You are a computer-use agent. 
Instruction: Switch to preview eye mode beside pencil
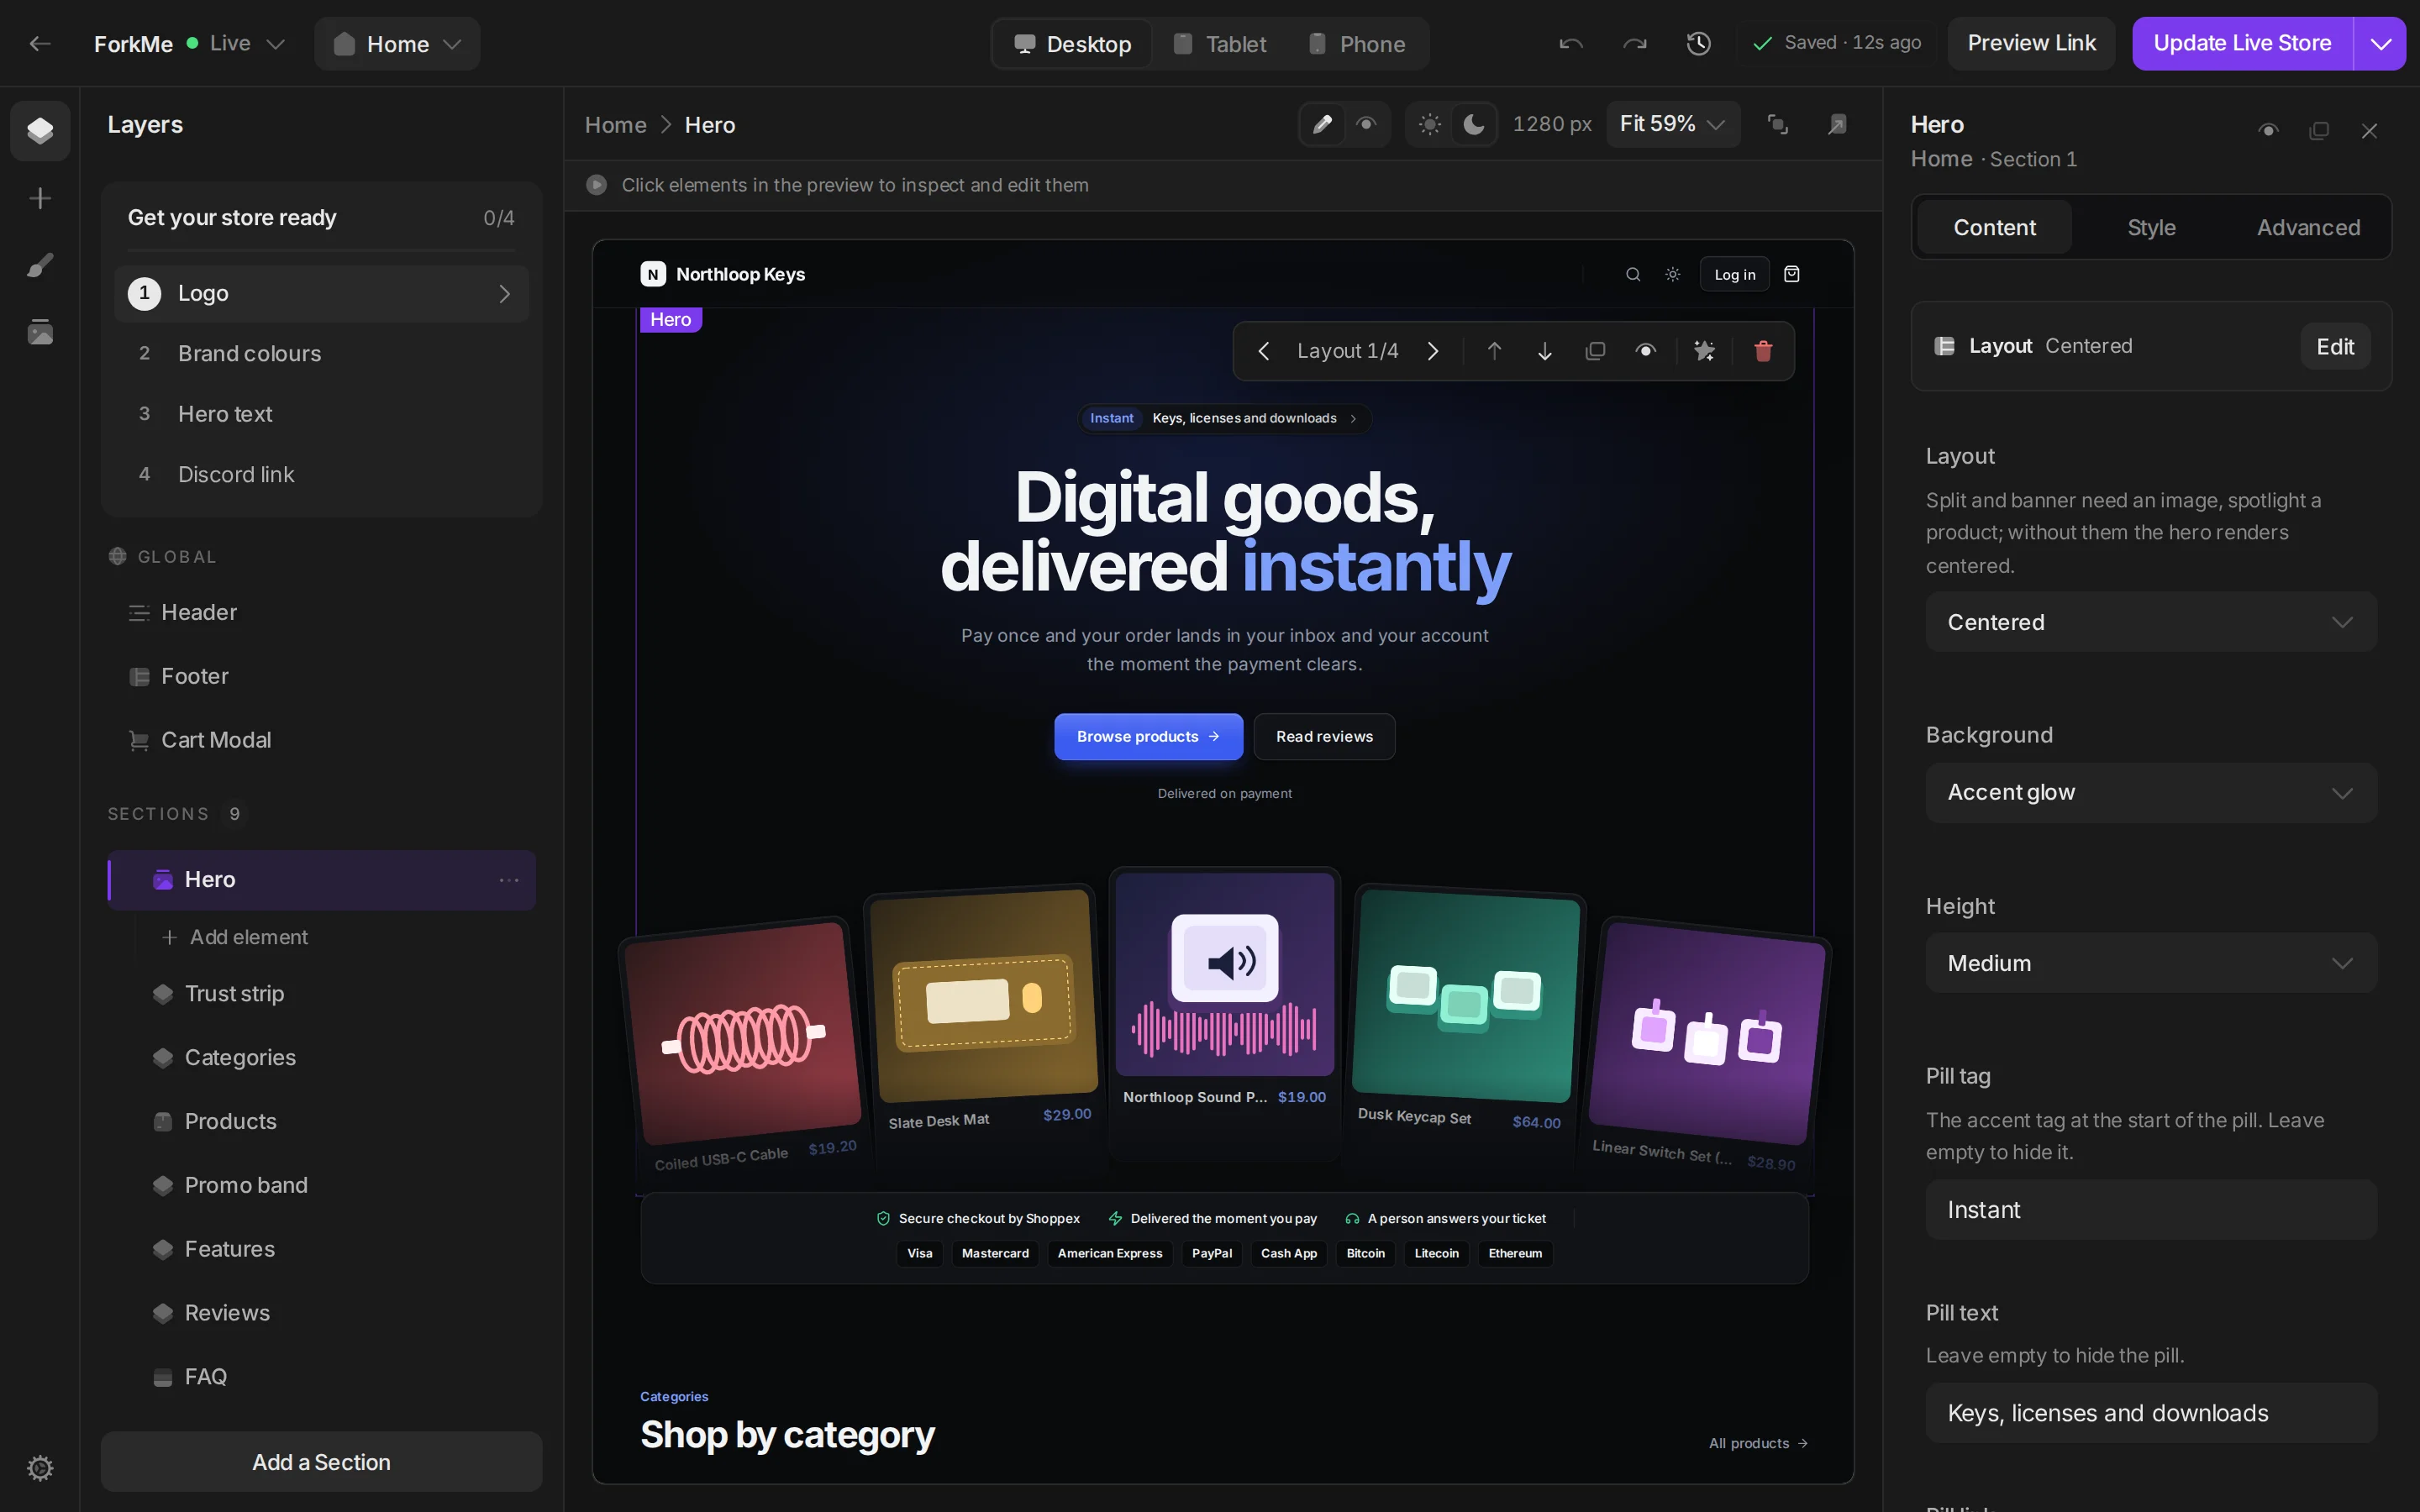click(x=1366, y=124)
